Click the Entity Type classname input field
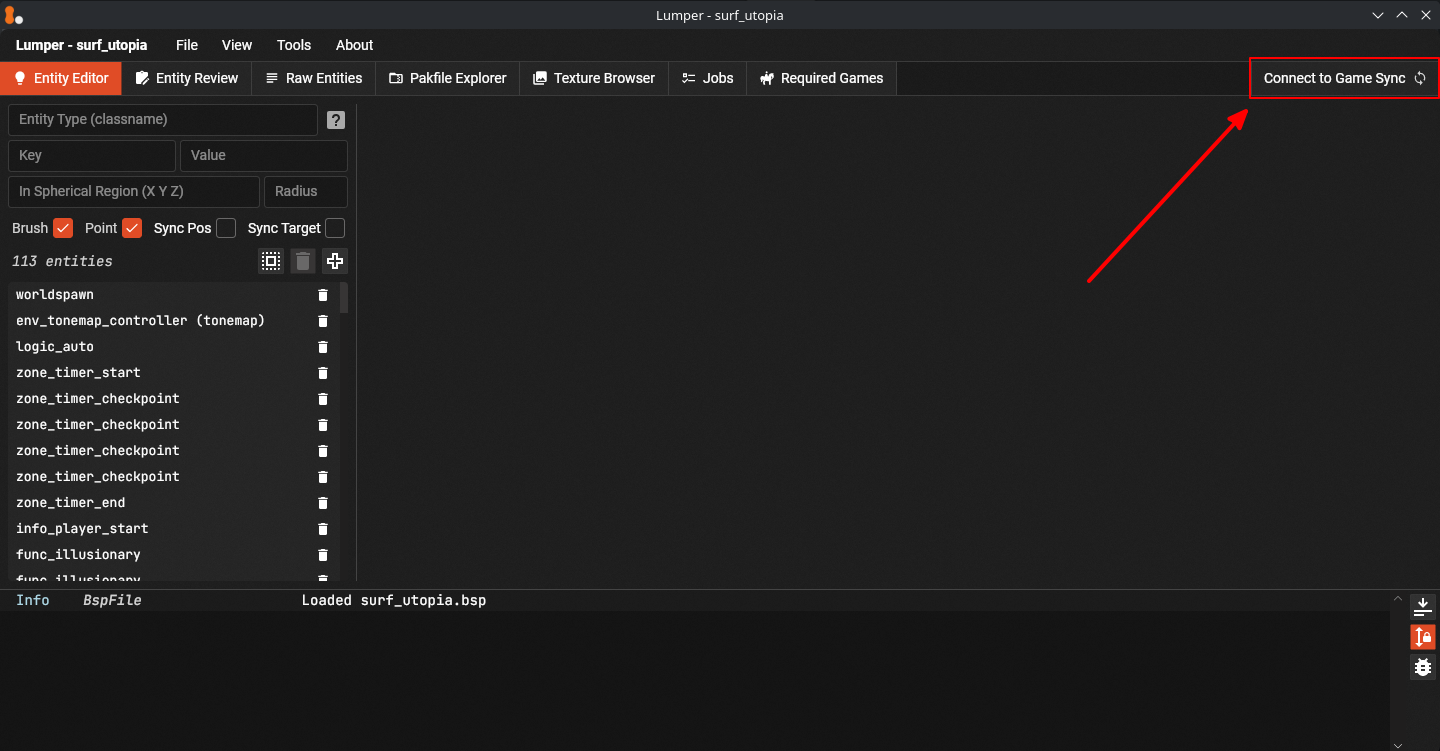Image resolution: width=1440 pixels, height=751 pixels. pyautogui.click(x=163, y=120)
